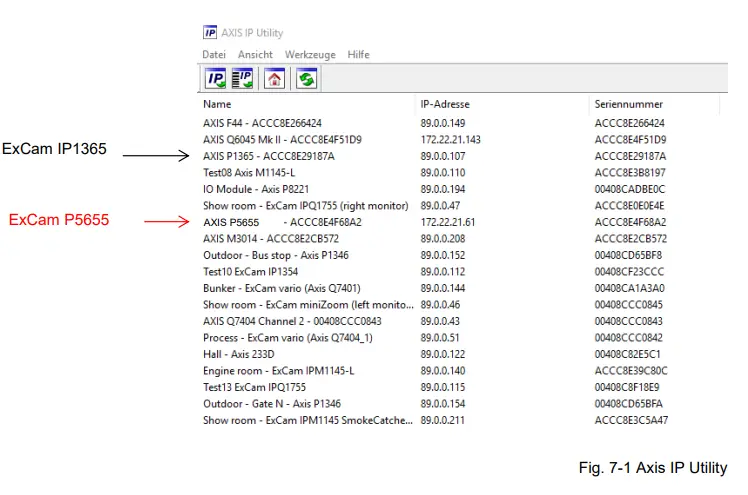
Task: Click serial number 00408CADBE0C
Action: click(x=630, y=189)
